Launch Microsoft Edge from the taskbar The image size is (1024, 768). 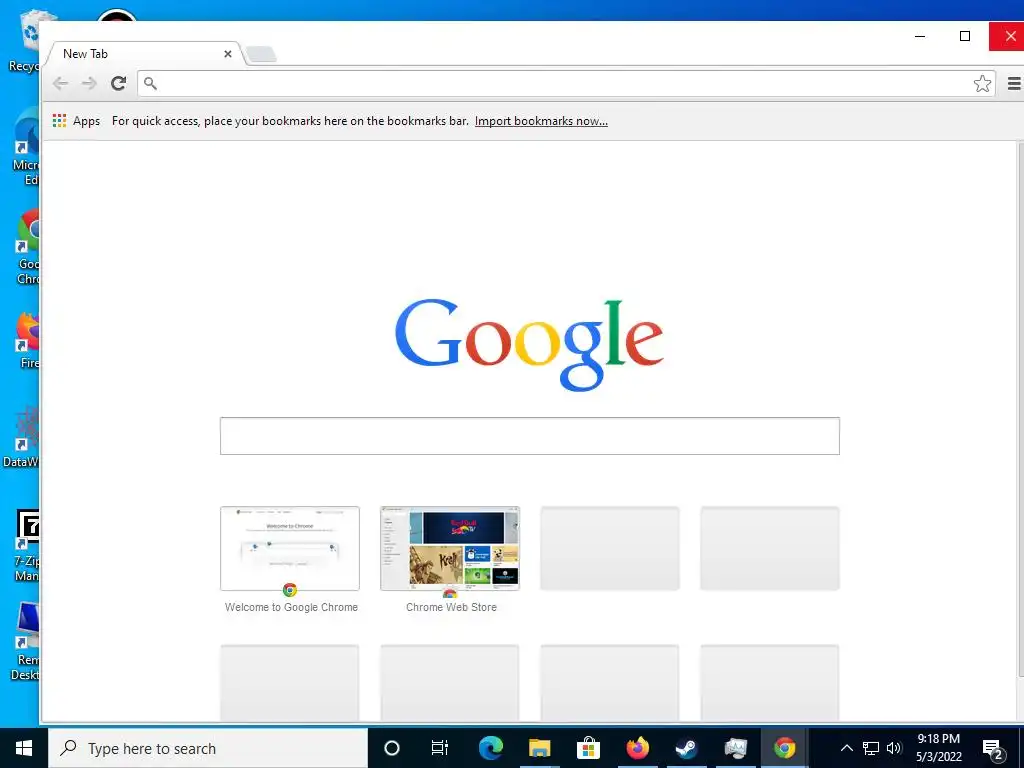pos(490,748)
